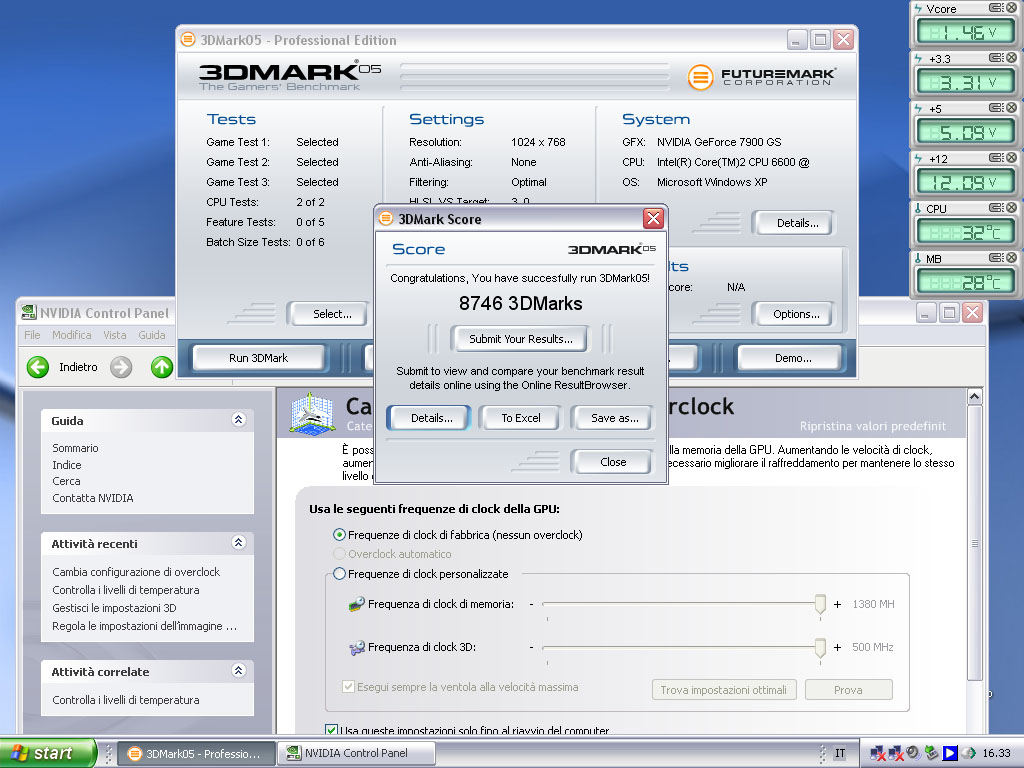The height and width of the screenshot is (768, 1024).
Task: Click the Futuremark orange logo icon
Action: click(x=700, y=77)
